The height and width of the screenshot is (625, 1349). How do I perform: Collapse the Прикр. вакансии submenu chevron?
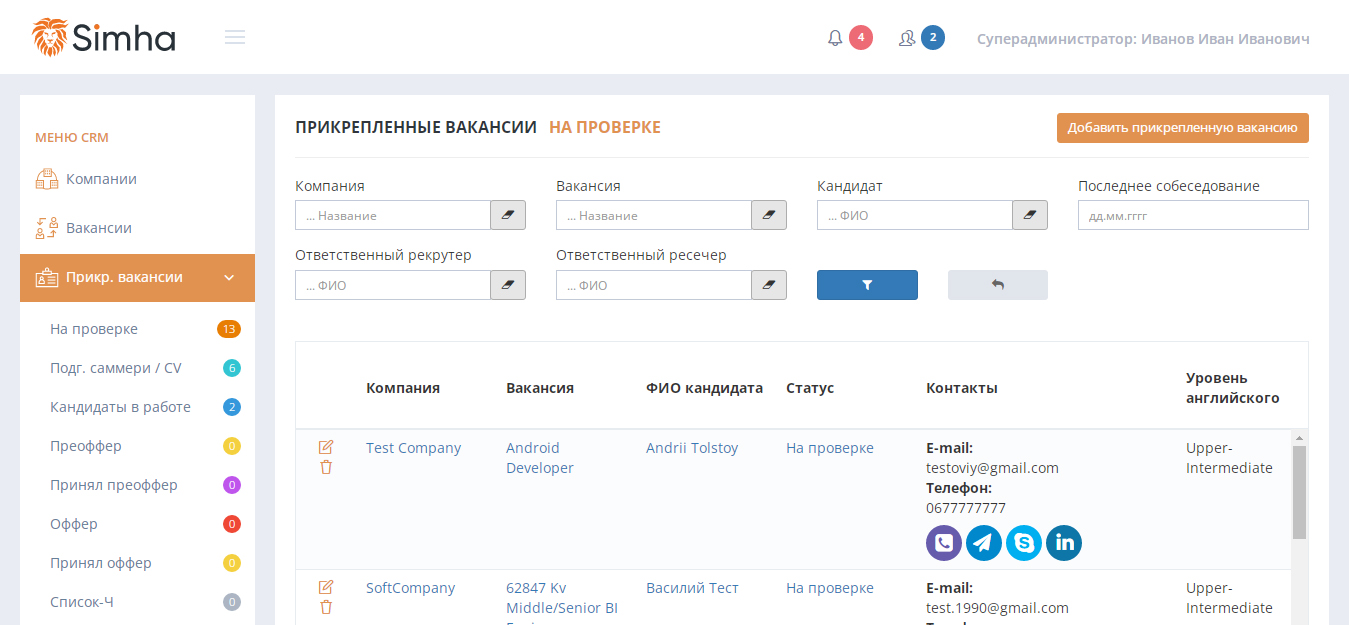tap(228, 277)
